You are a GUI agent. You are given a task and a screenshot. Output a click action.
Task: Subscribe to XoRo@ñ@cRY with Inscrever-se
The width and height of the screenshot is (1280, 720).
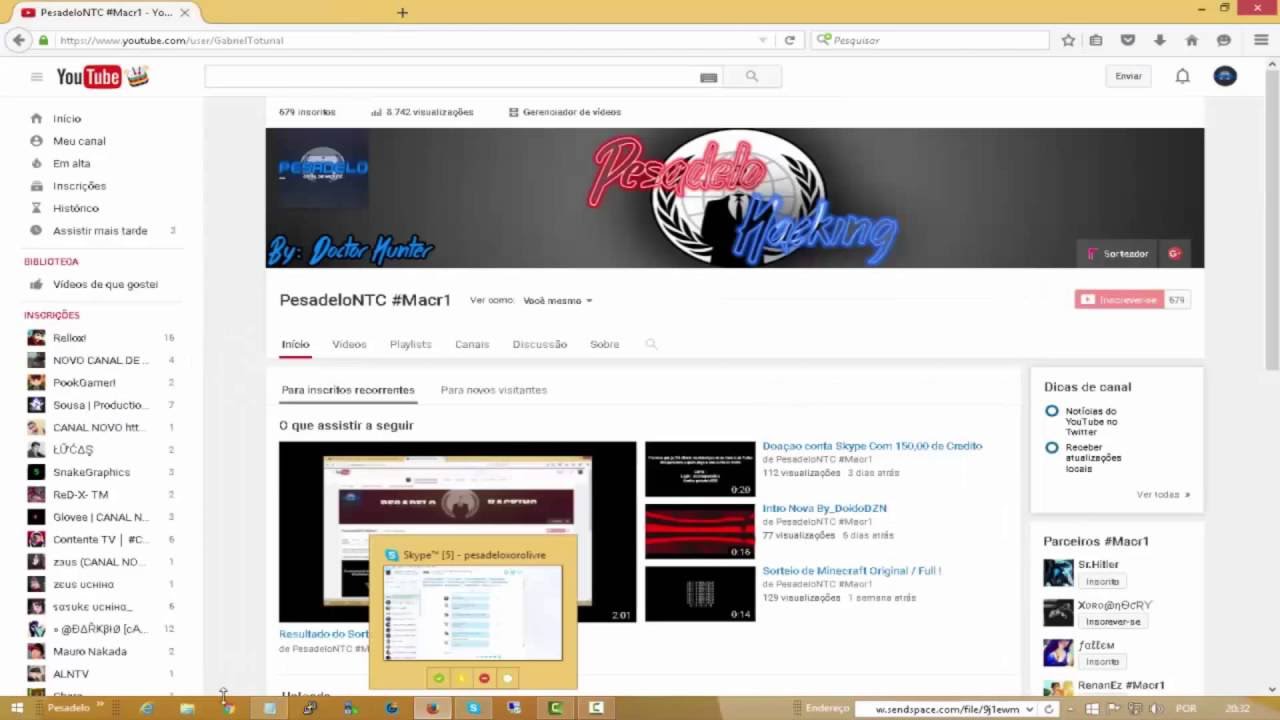pyautogui.click(x=1112, y=622)
